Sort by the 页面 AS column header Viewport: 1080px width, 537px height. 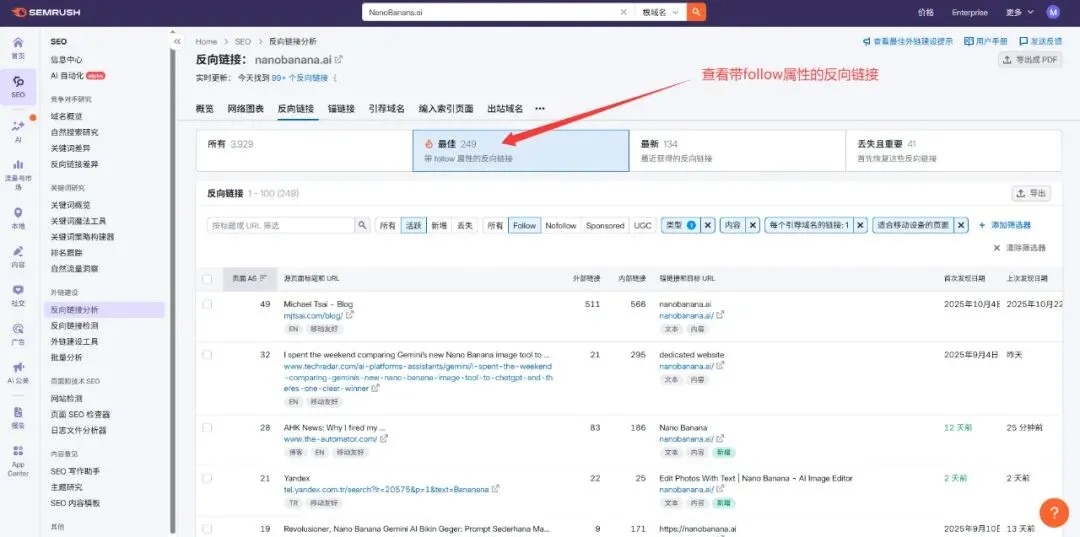tap(249, 278)
